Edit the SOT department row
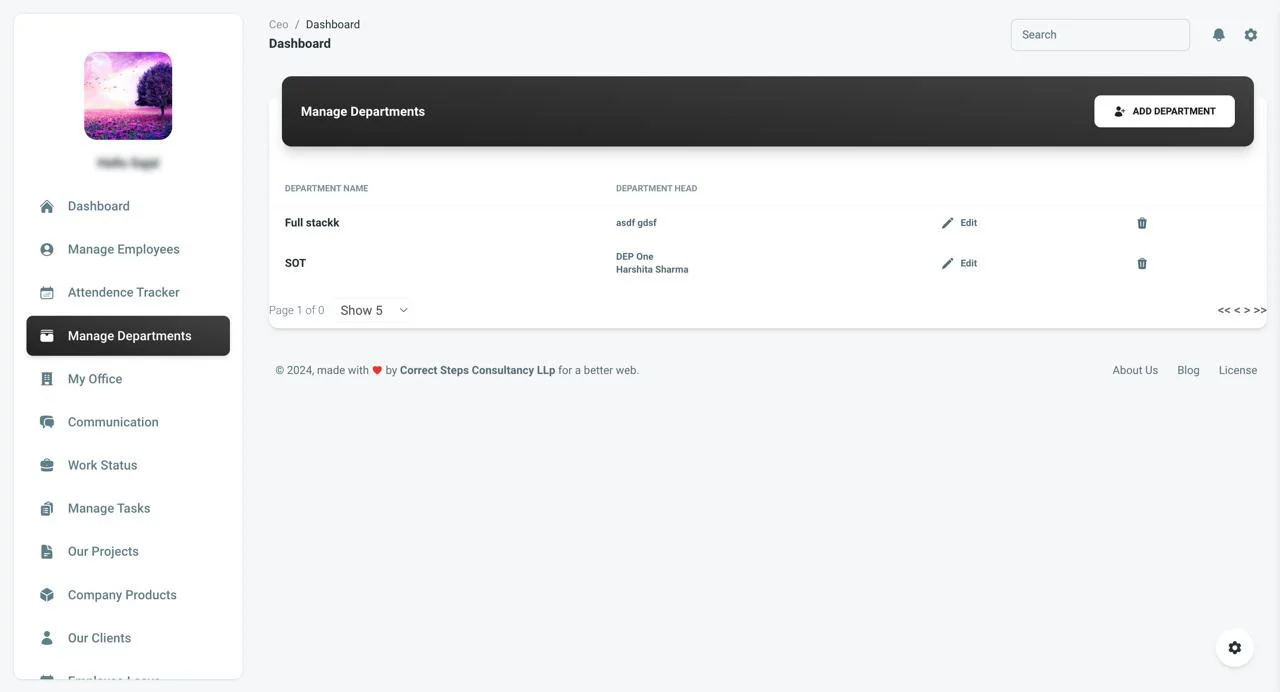This screenshot has height=692, width=1280. [959, 264]
